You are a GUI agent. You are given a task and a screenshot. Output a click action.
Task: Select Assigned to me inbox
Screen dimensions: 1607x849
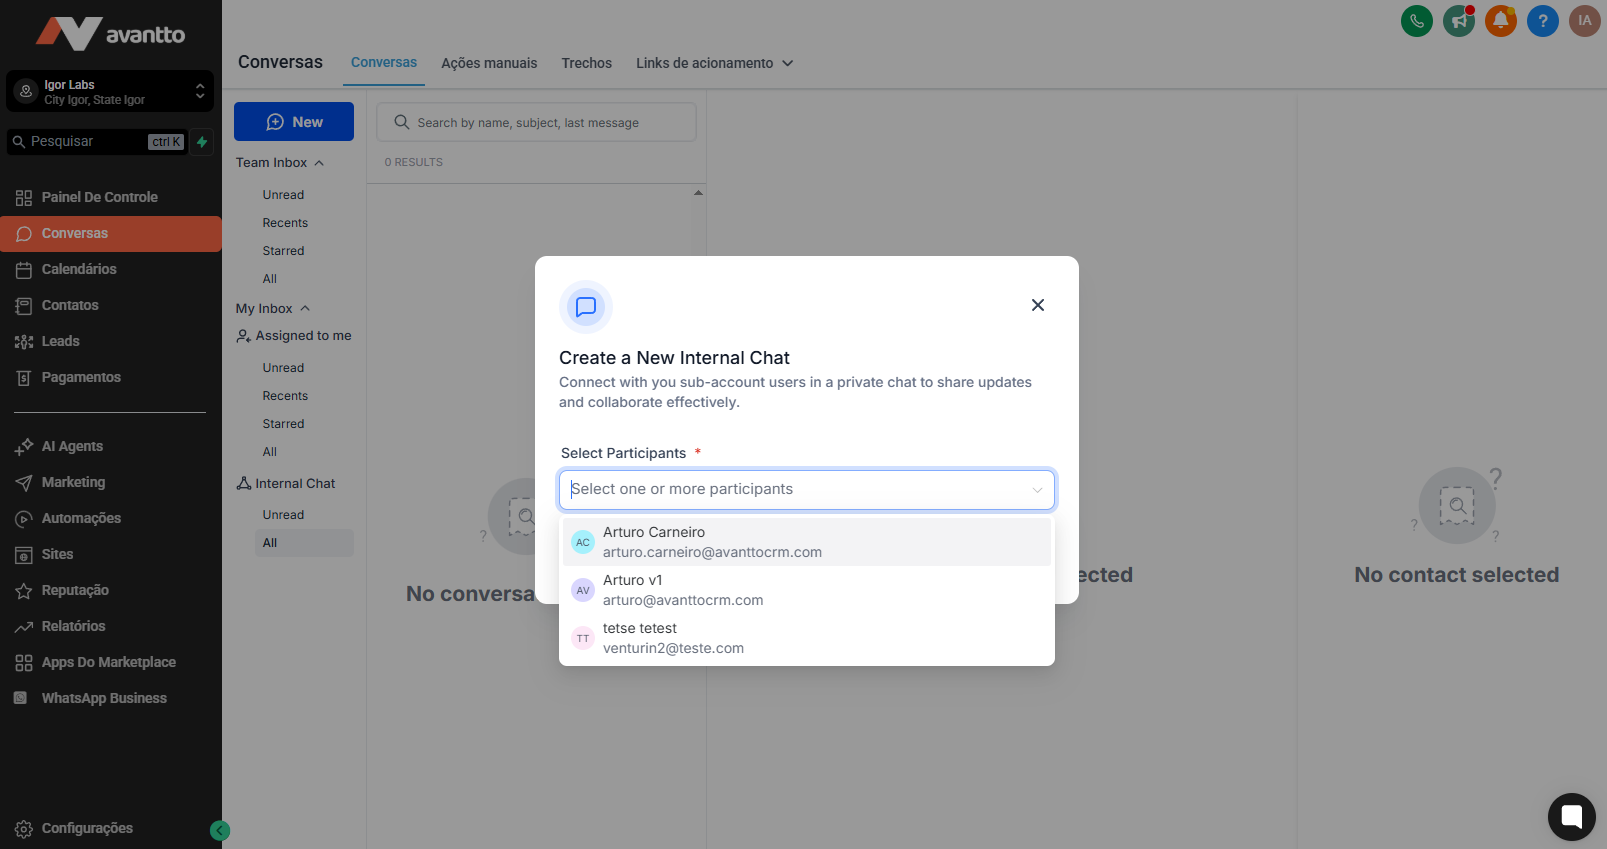tap(294, 336)
